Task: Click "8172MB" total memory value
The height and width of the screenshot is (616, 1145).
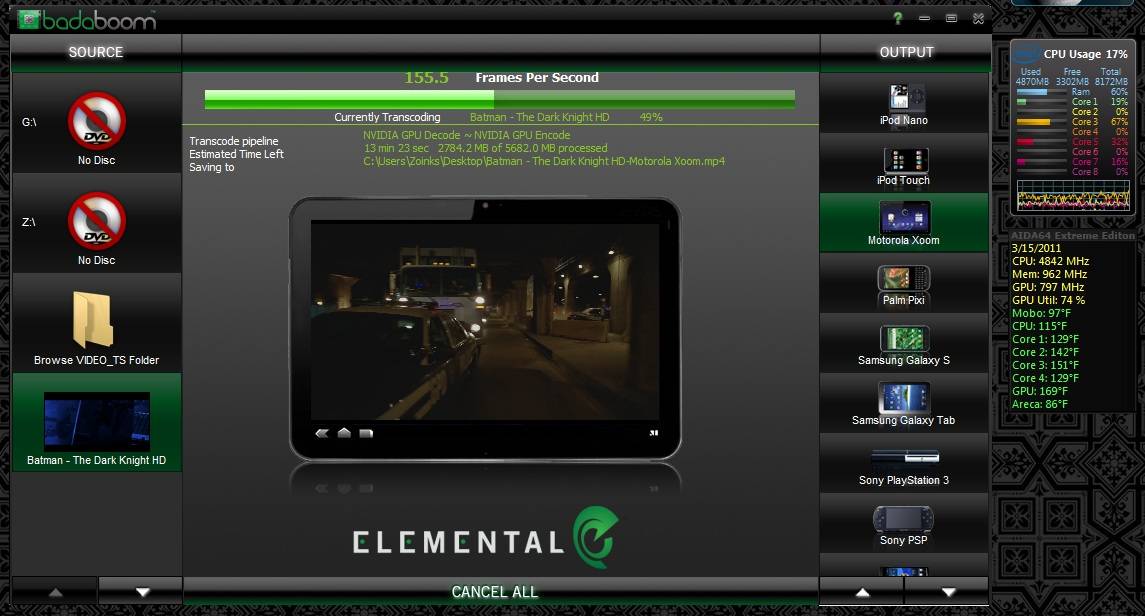Action: [x=1111, y=82]
